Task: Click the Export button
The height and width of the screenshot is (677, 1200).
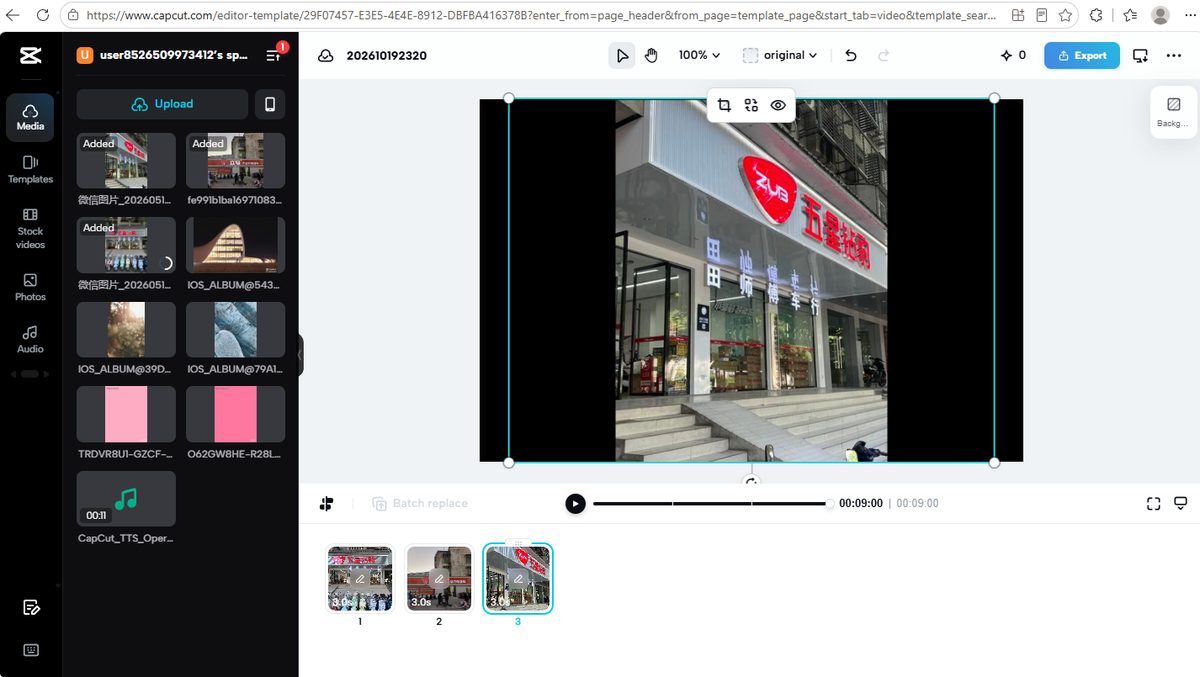Action: [x=1081, y=56]
